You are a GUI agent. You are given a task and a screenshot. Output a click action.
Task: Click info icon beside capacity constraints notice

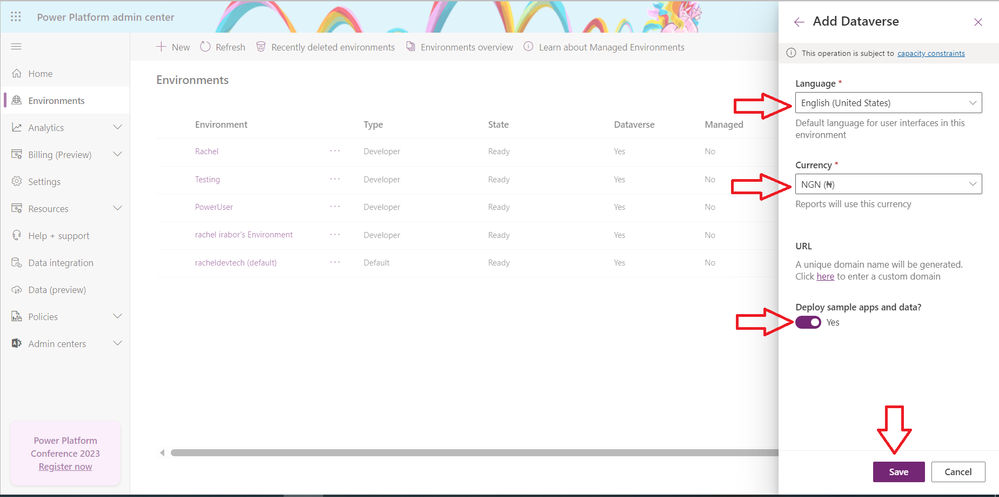click(x=791, y=53)
